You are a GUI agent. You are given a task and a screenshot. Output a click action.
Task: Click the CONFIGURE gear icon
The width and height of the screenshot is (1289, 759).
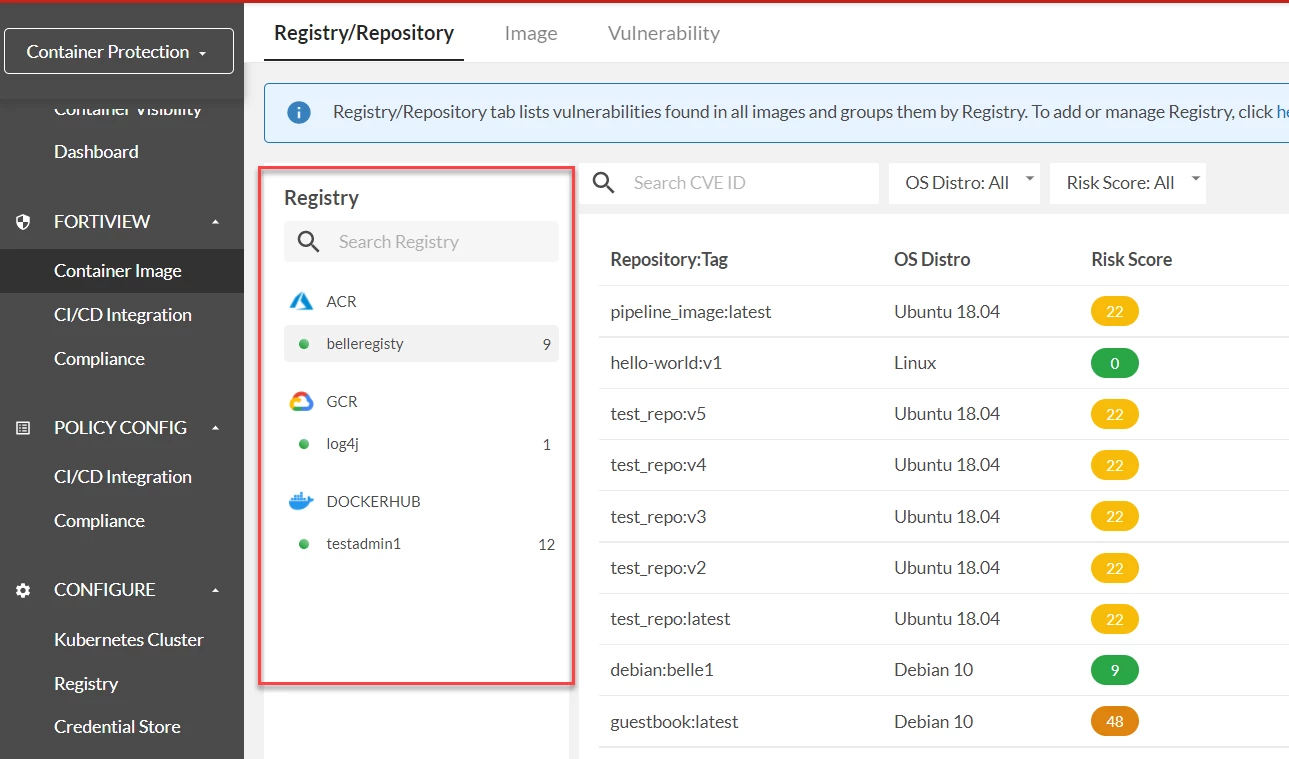point(23,590)
